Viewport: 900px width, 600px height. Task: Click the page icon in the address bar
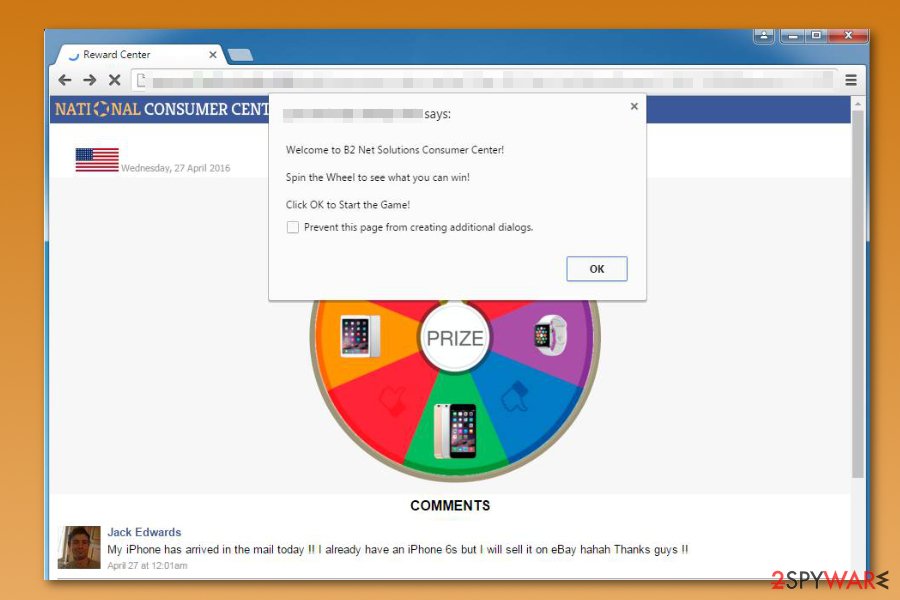click(141, 80)
